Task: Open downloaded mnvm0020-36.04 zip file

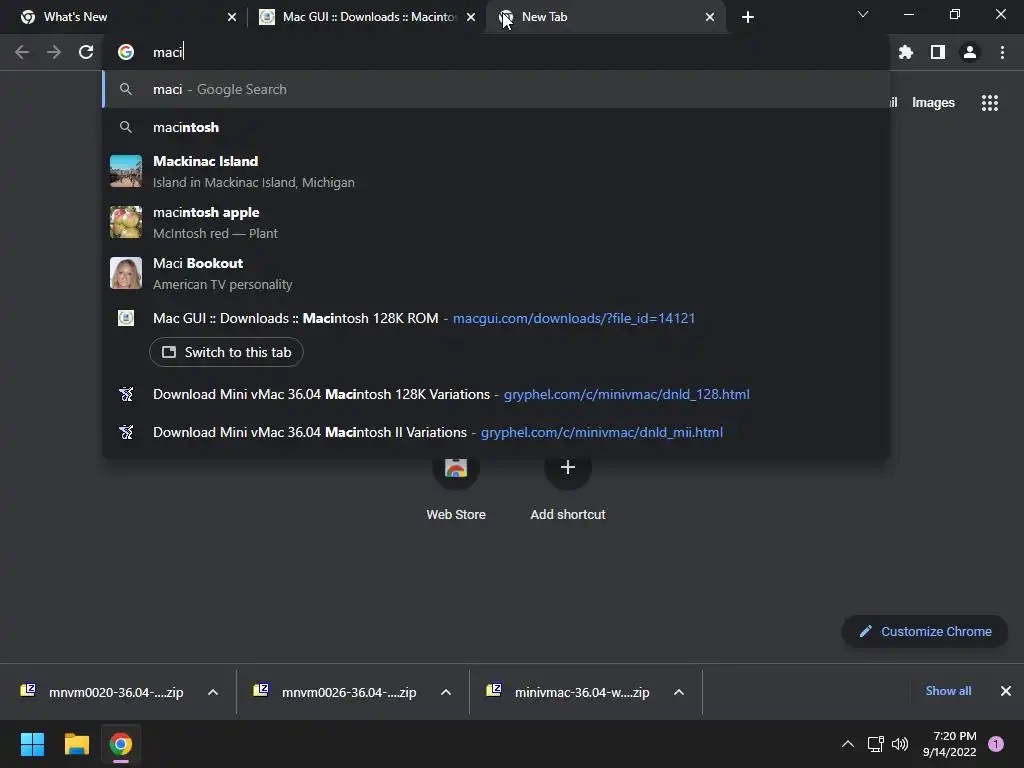Action: (x=103, y=692)
